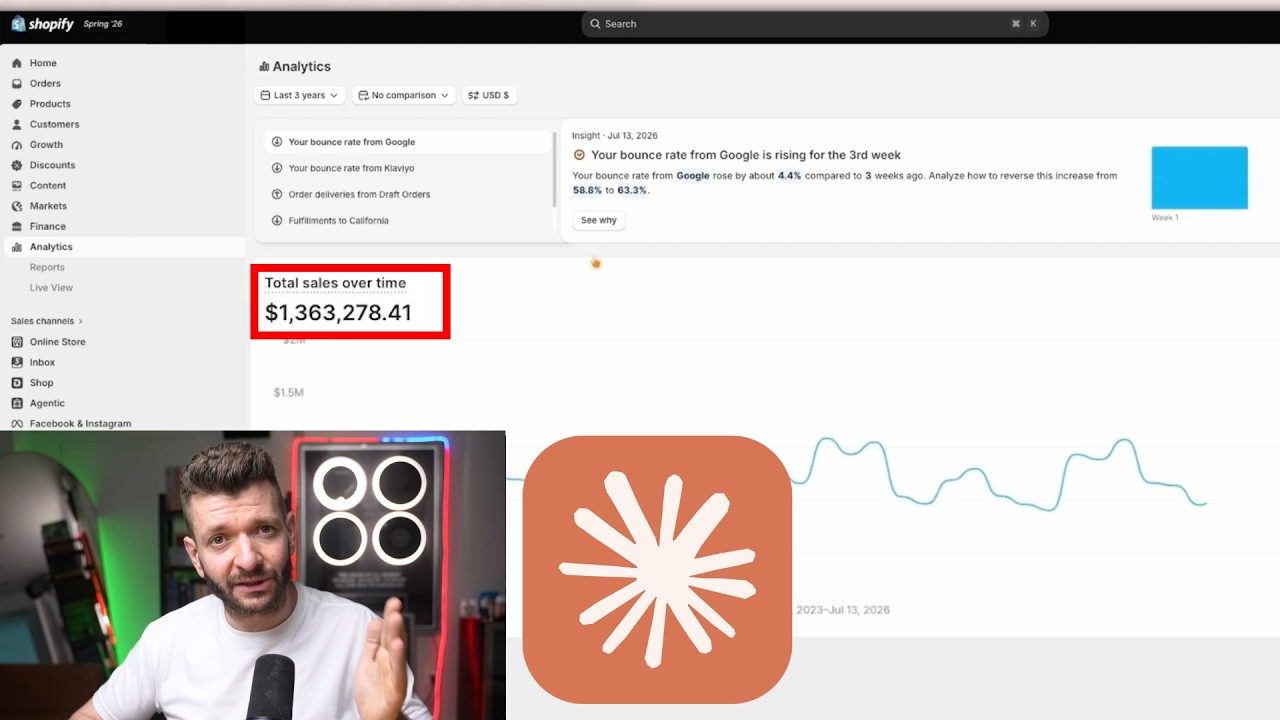Click the Customers person icon
The height and width of the screenshot is (720, 1280).
[x=17, y=124]
